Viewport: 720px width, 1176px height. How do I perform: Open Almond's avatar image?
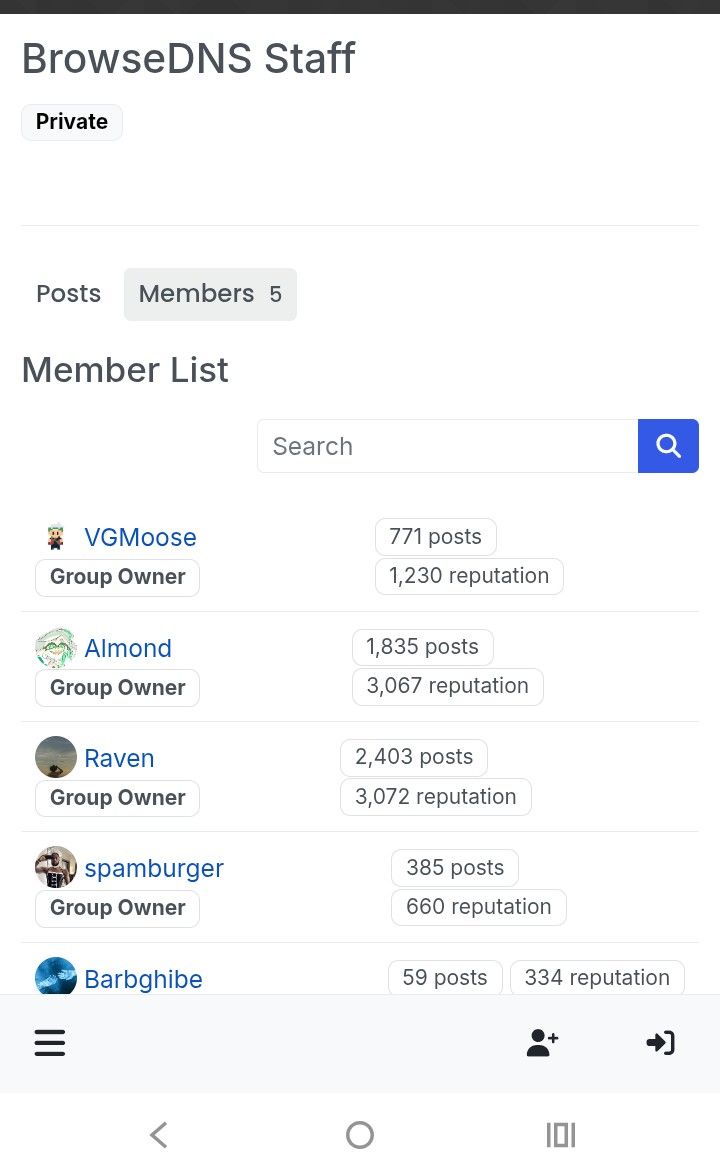[x=56, y=648]
